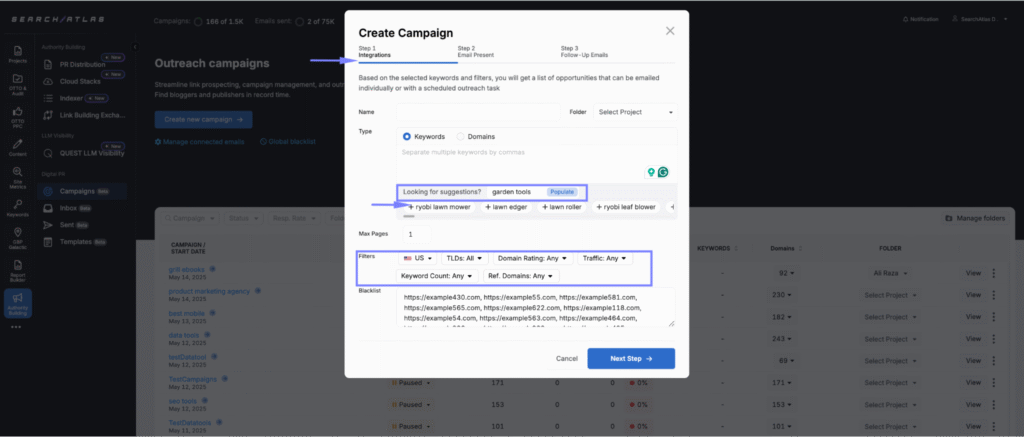Screen dimensions: 1024x437
Task: Open OTTO & Audit sidebar icon
Action: tap(18, 84)
